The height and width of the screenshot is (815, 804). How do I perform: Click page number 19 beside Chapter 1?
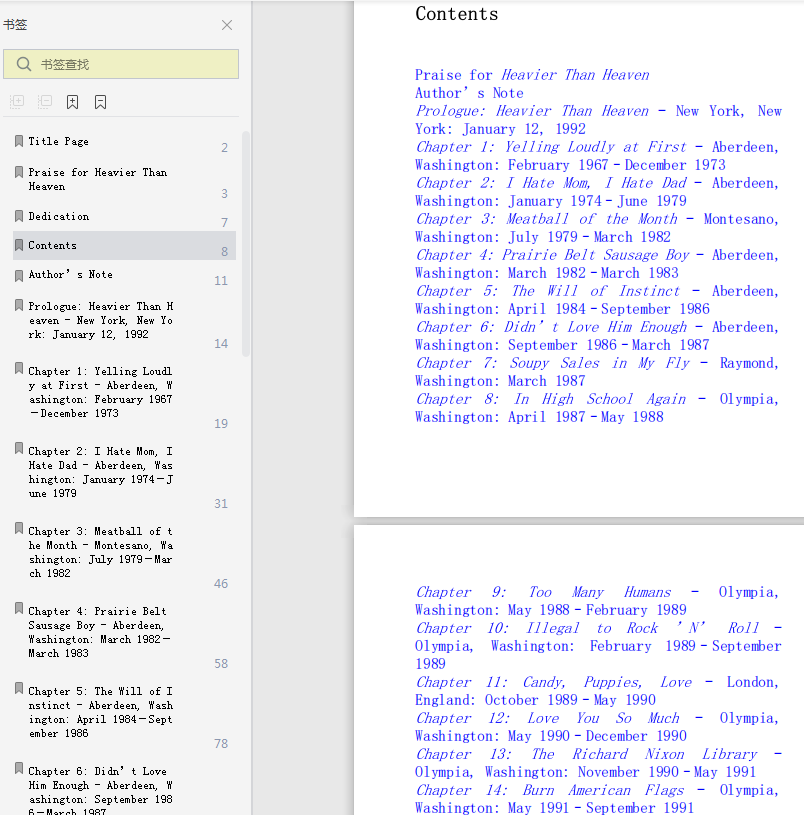click(221, 424)
